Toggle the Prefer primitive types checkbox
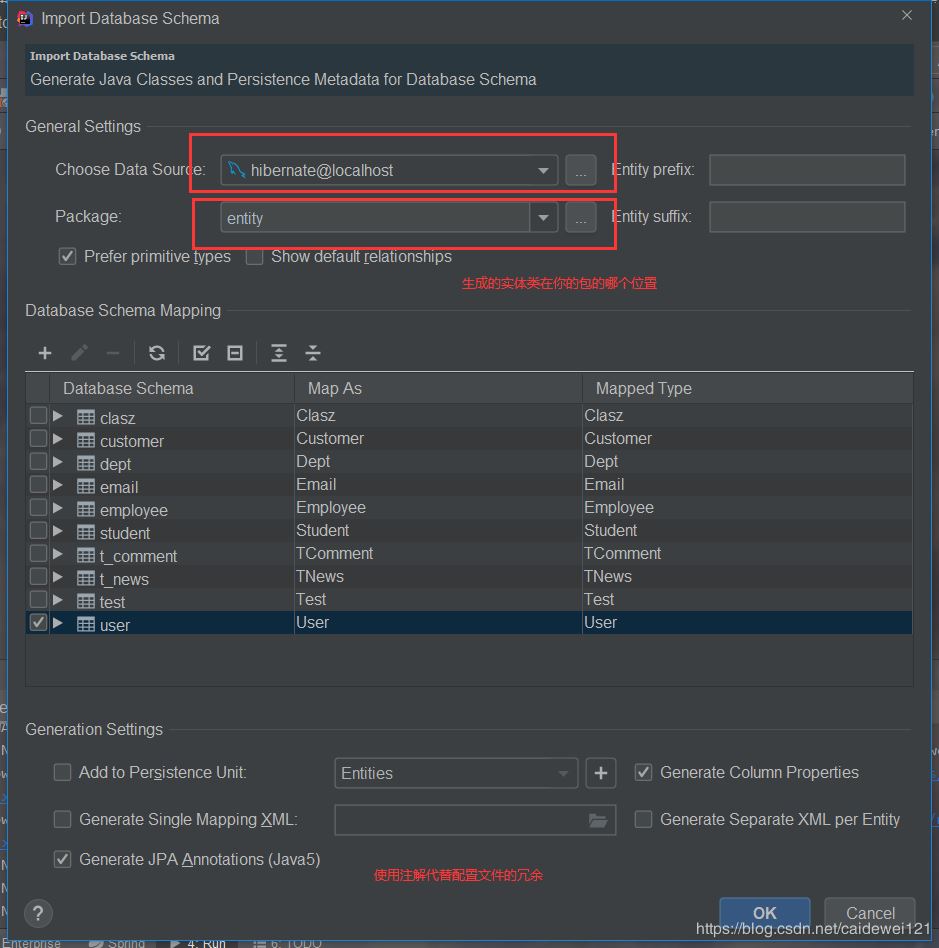The image size is (939, 948). click(67, 256)
